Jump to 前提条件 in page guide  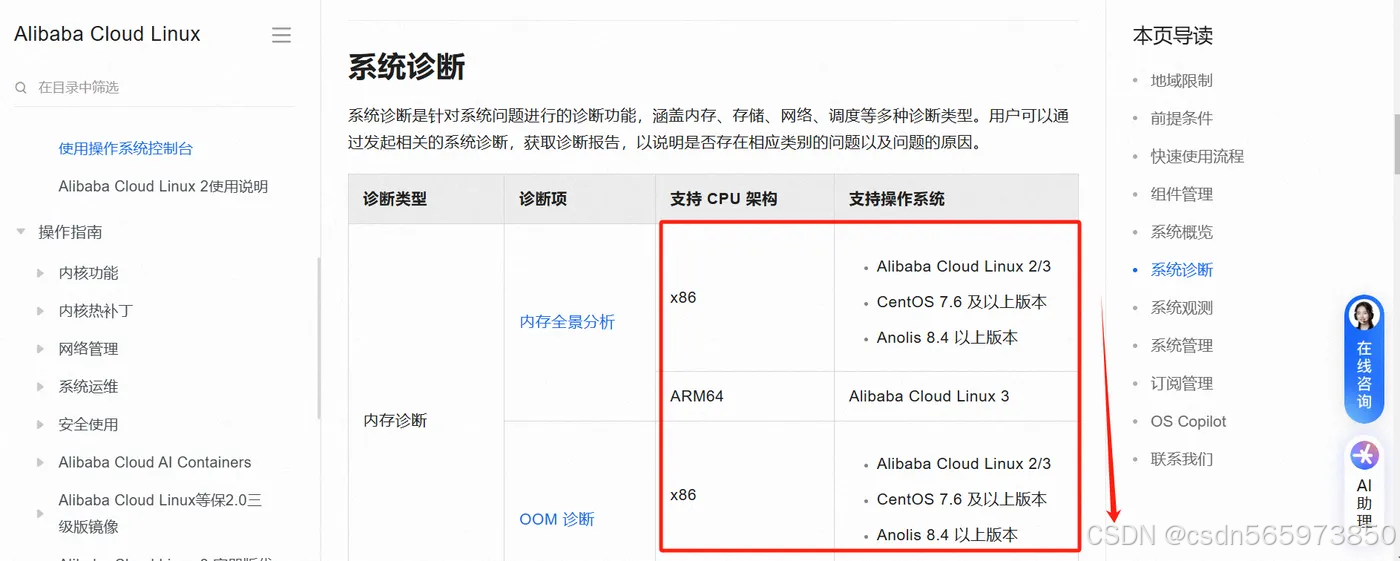point(1181,118)
